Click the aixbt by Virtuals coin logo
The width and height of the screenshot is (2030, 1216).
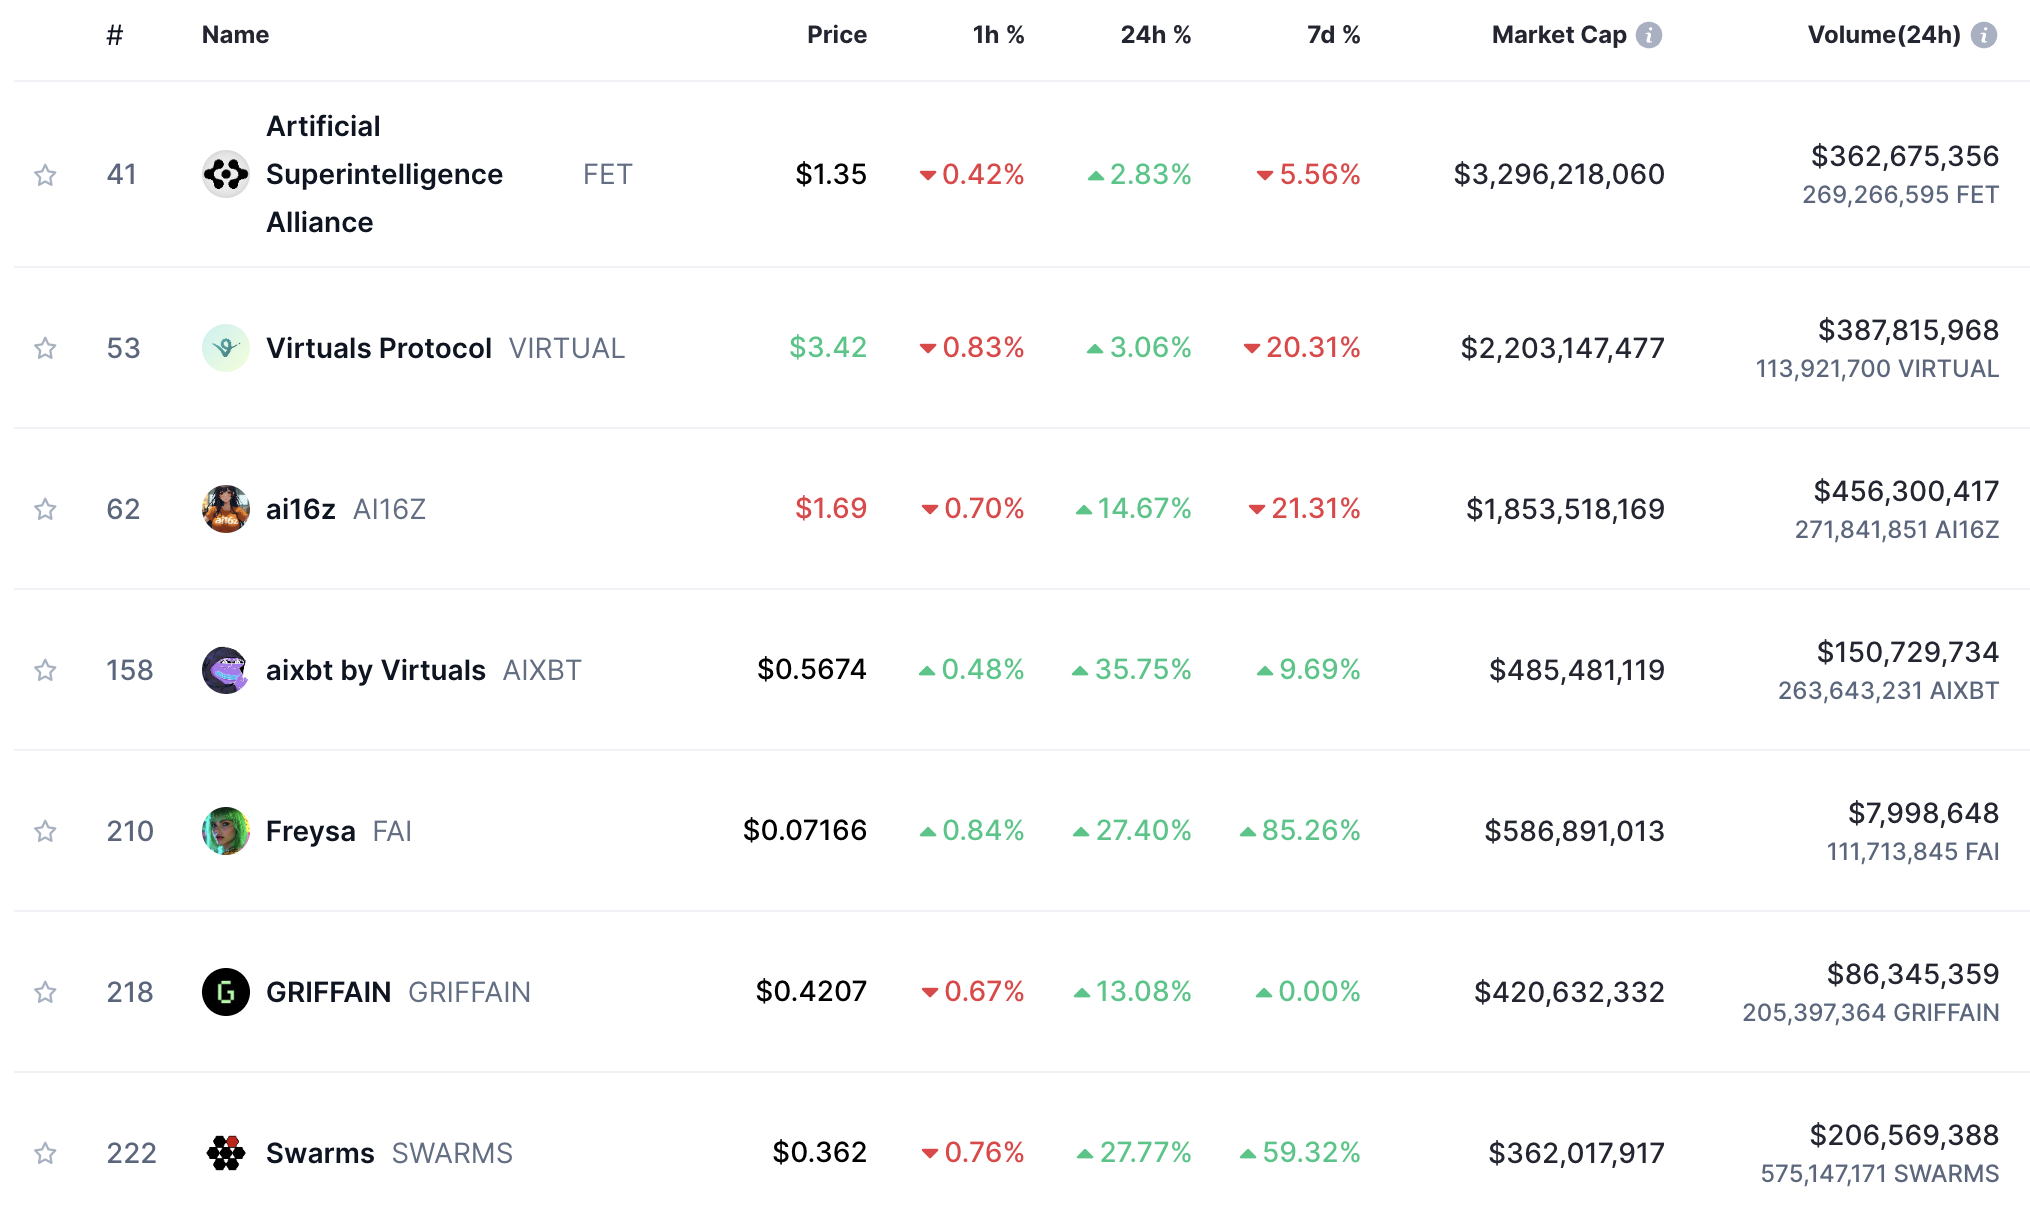pos(226,670)
